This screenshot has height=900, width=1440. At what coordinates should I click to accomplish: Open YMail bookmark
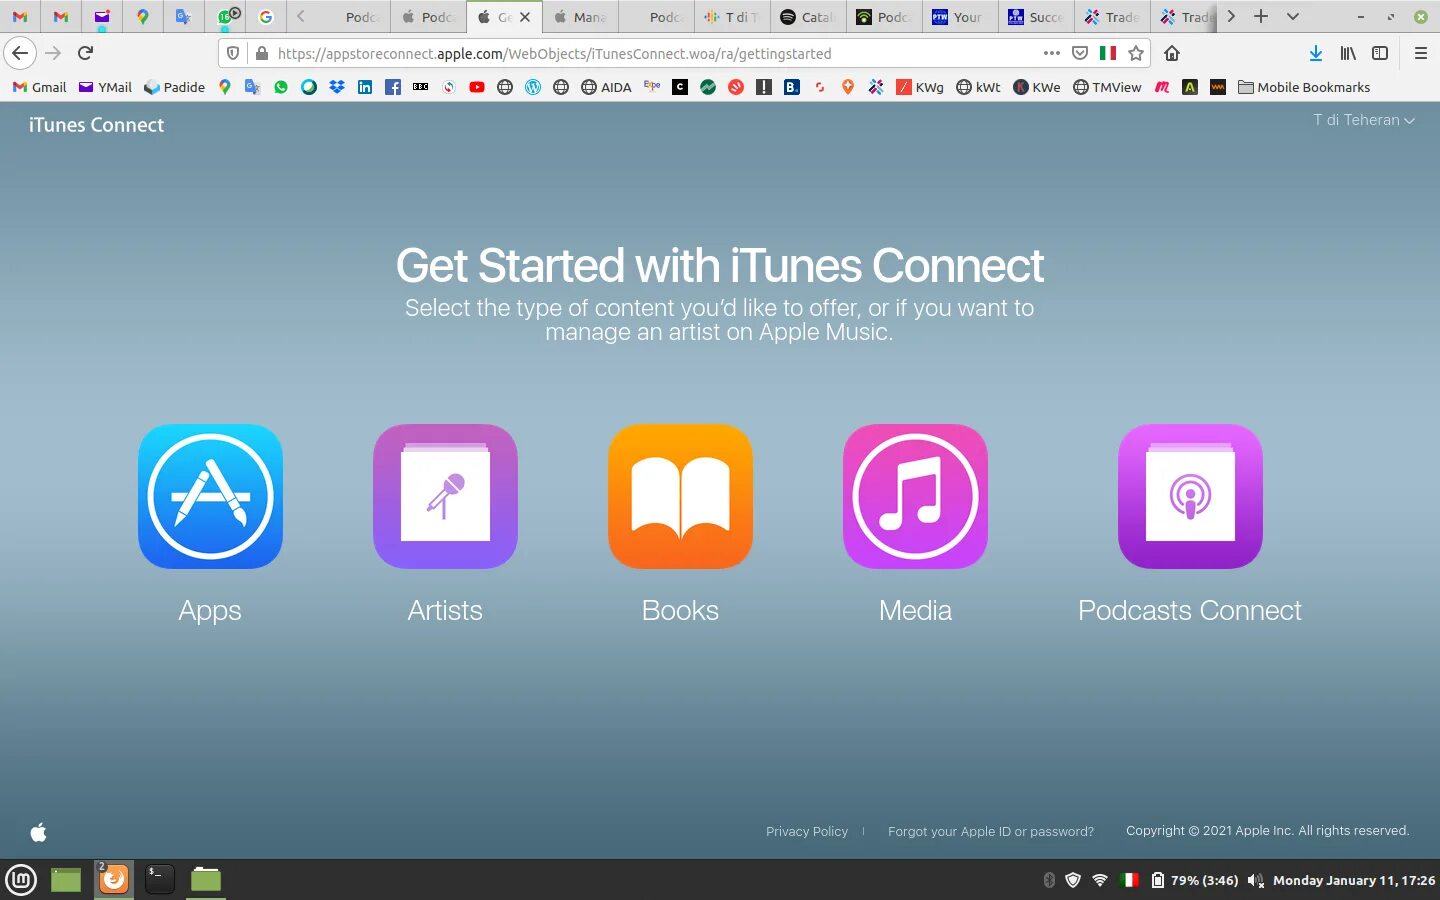(x=105, y=87)
